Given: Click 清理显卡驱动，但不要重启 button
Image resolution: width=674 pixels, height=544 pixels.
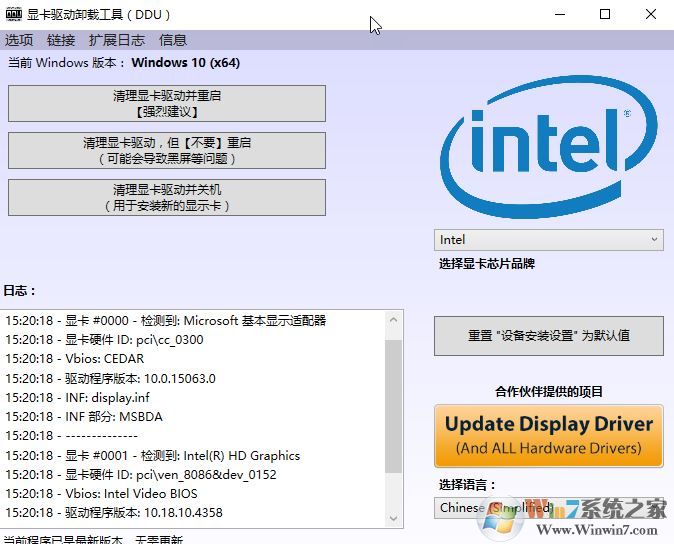Looking at the screenshot, I should [x=167, y=150].
